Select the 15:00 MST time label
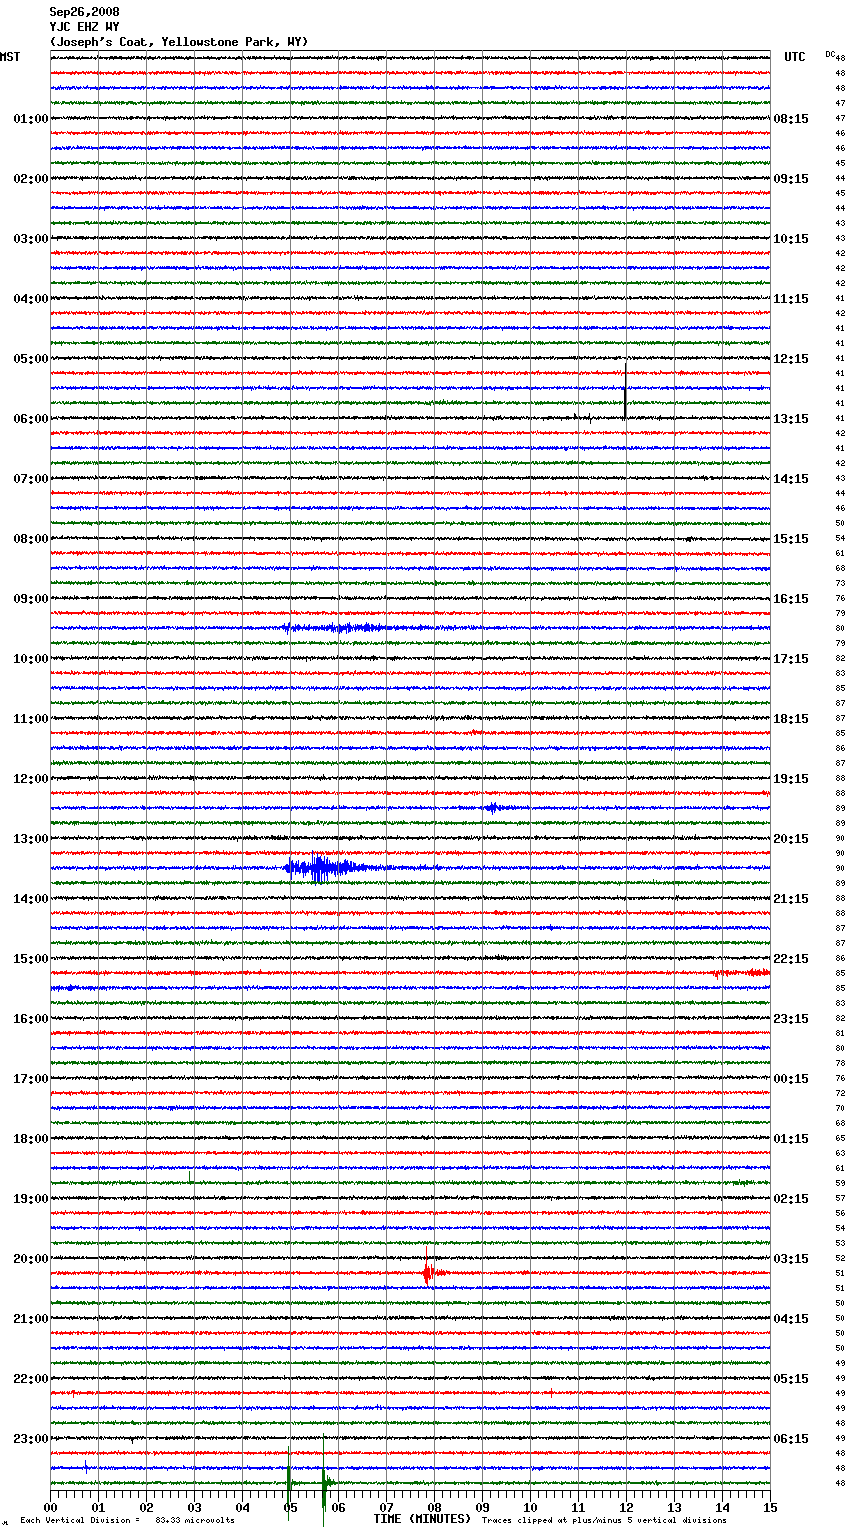The height and width of the screenshot is (1534, 850). click(31, 959)
